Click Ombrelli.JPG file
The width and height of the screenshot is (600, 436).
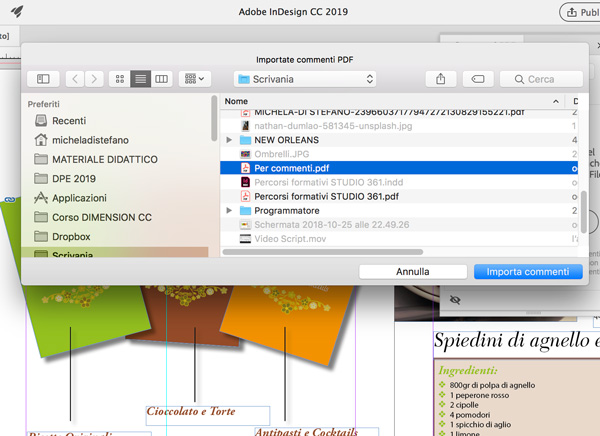click(x=399, y=154)
